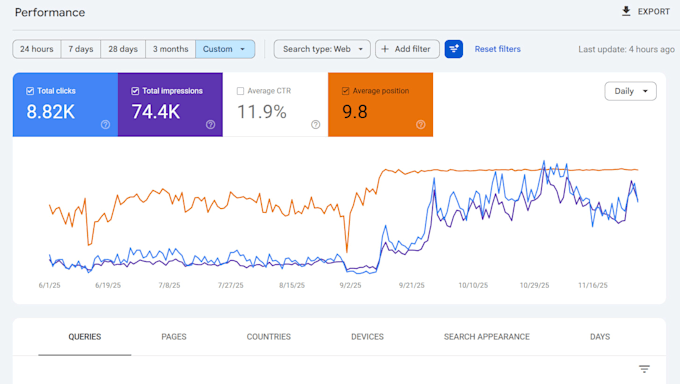Switch to the Search Appearance tab

(487, 337)
